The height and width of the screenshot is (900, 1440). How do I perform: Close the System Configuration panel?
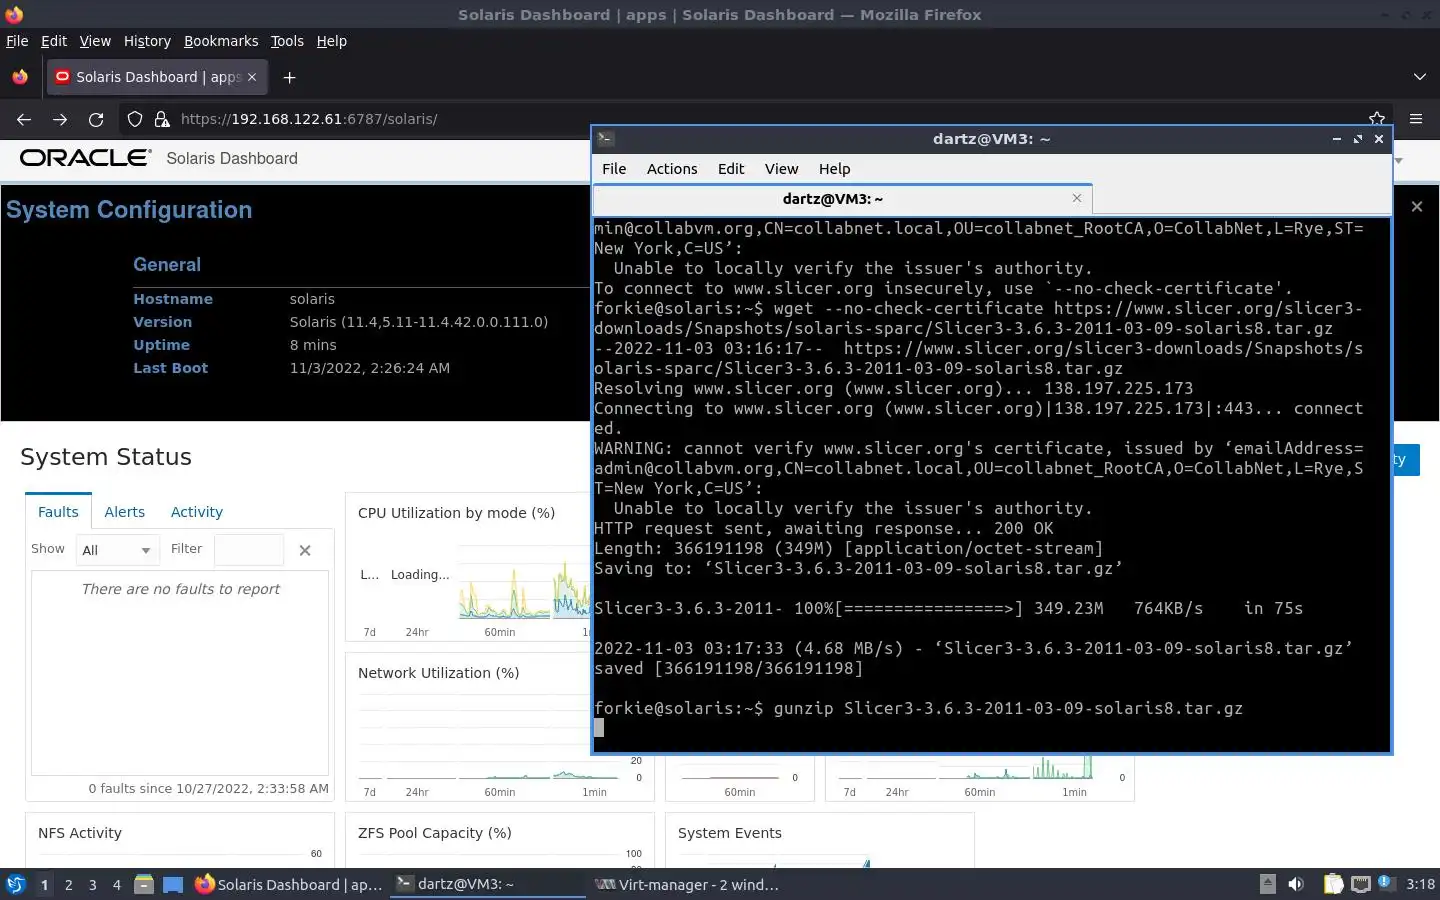(1416, 206)
